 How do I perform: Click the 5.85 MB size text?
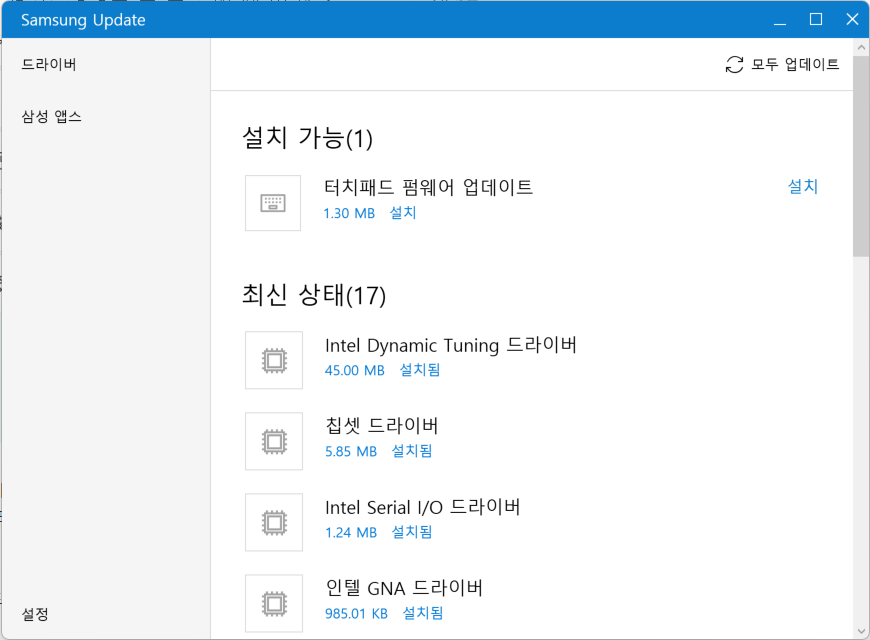click(351, 451)
